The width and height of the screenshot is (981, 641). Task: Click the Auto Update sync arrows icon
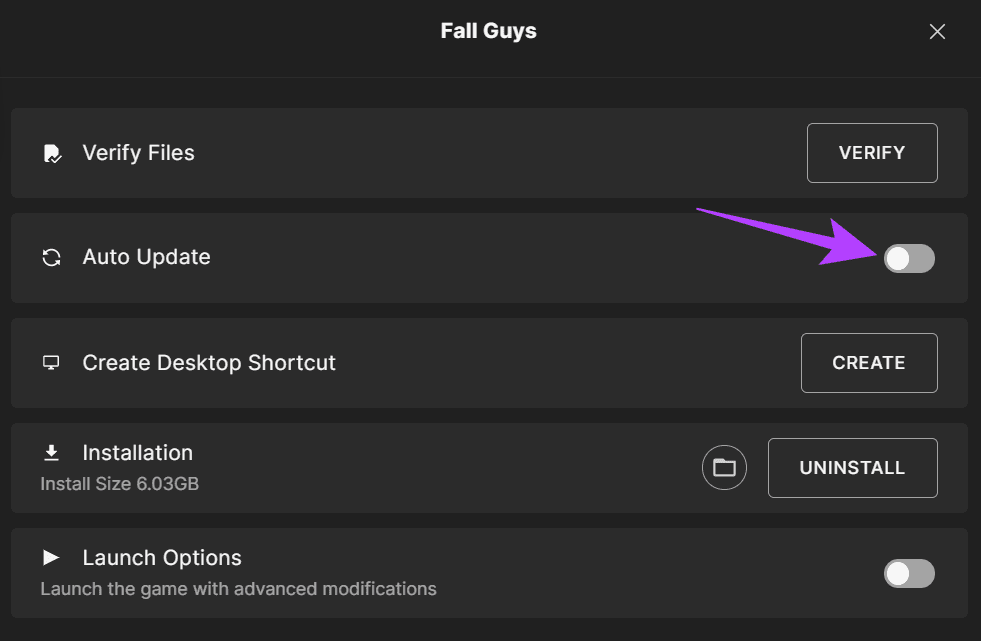tap(52, 258)
